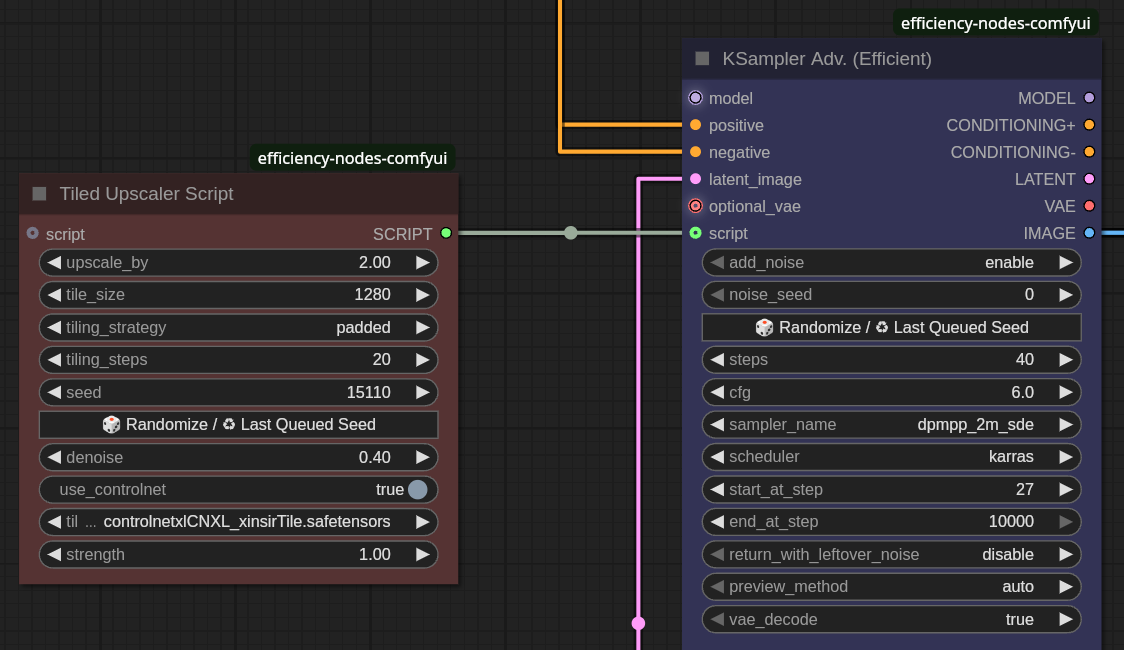The image size is (1124, 650).
Task: Click the latent_image input socket on KSampler
Action: [695, 178]
